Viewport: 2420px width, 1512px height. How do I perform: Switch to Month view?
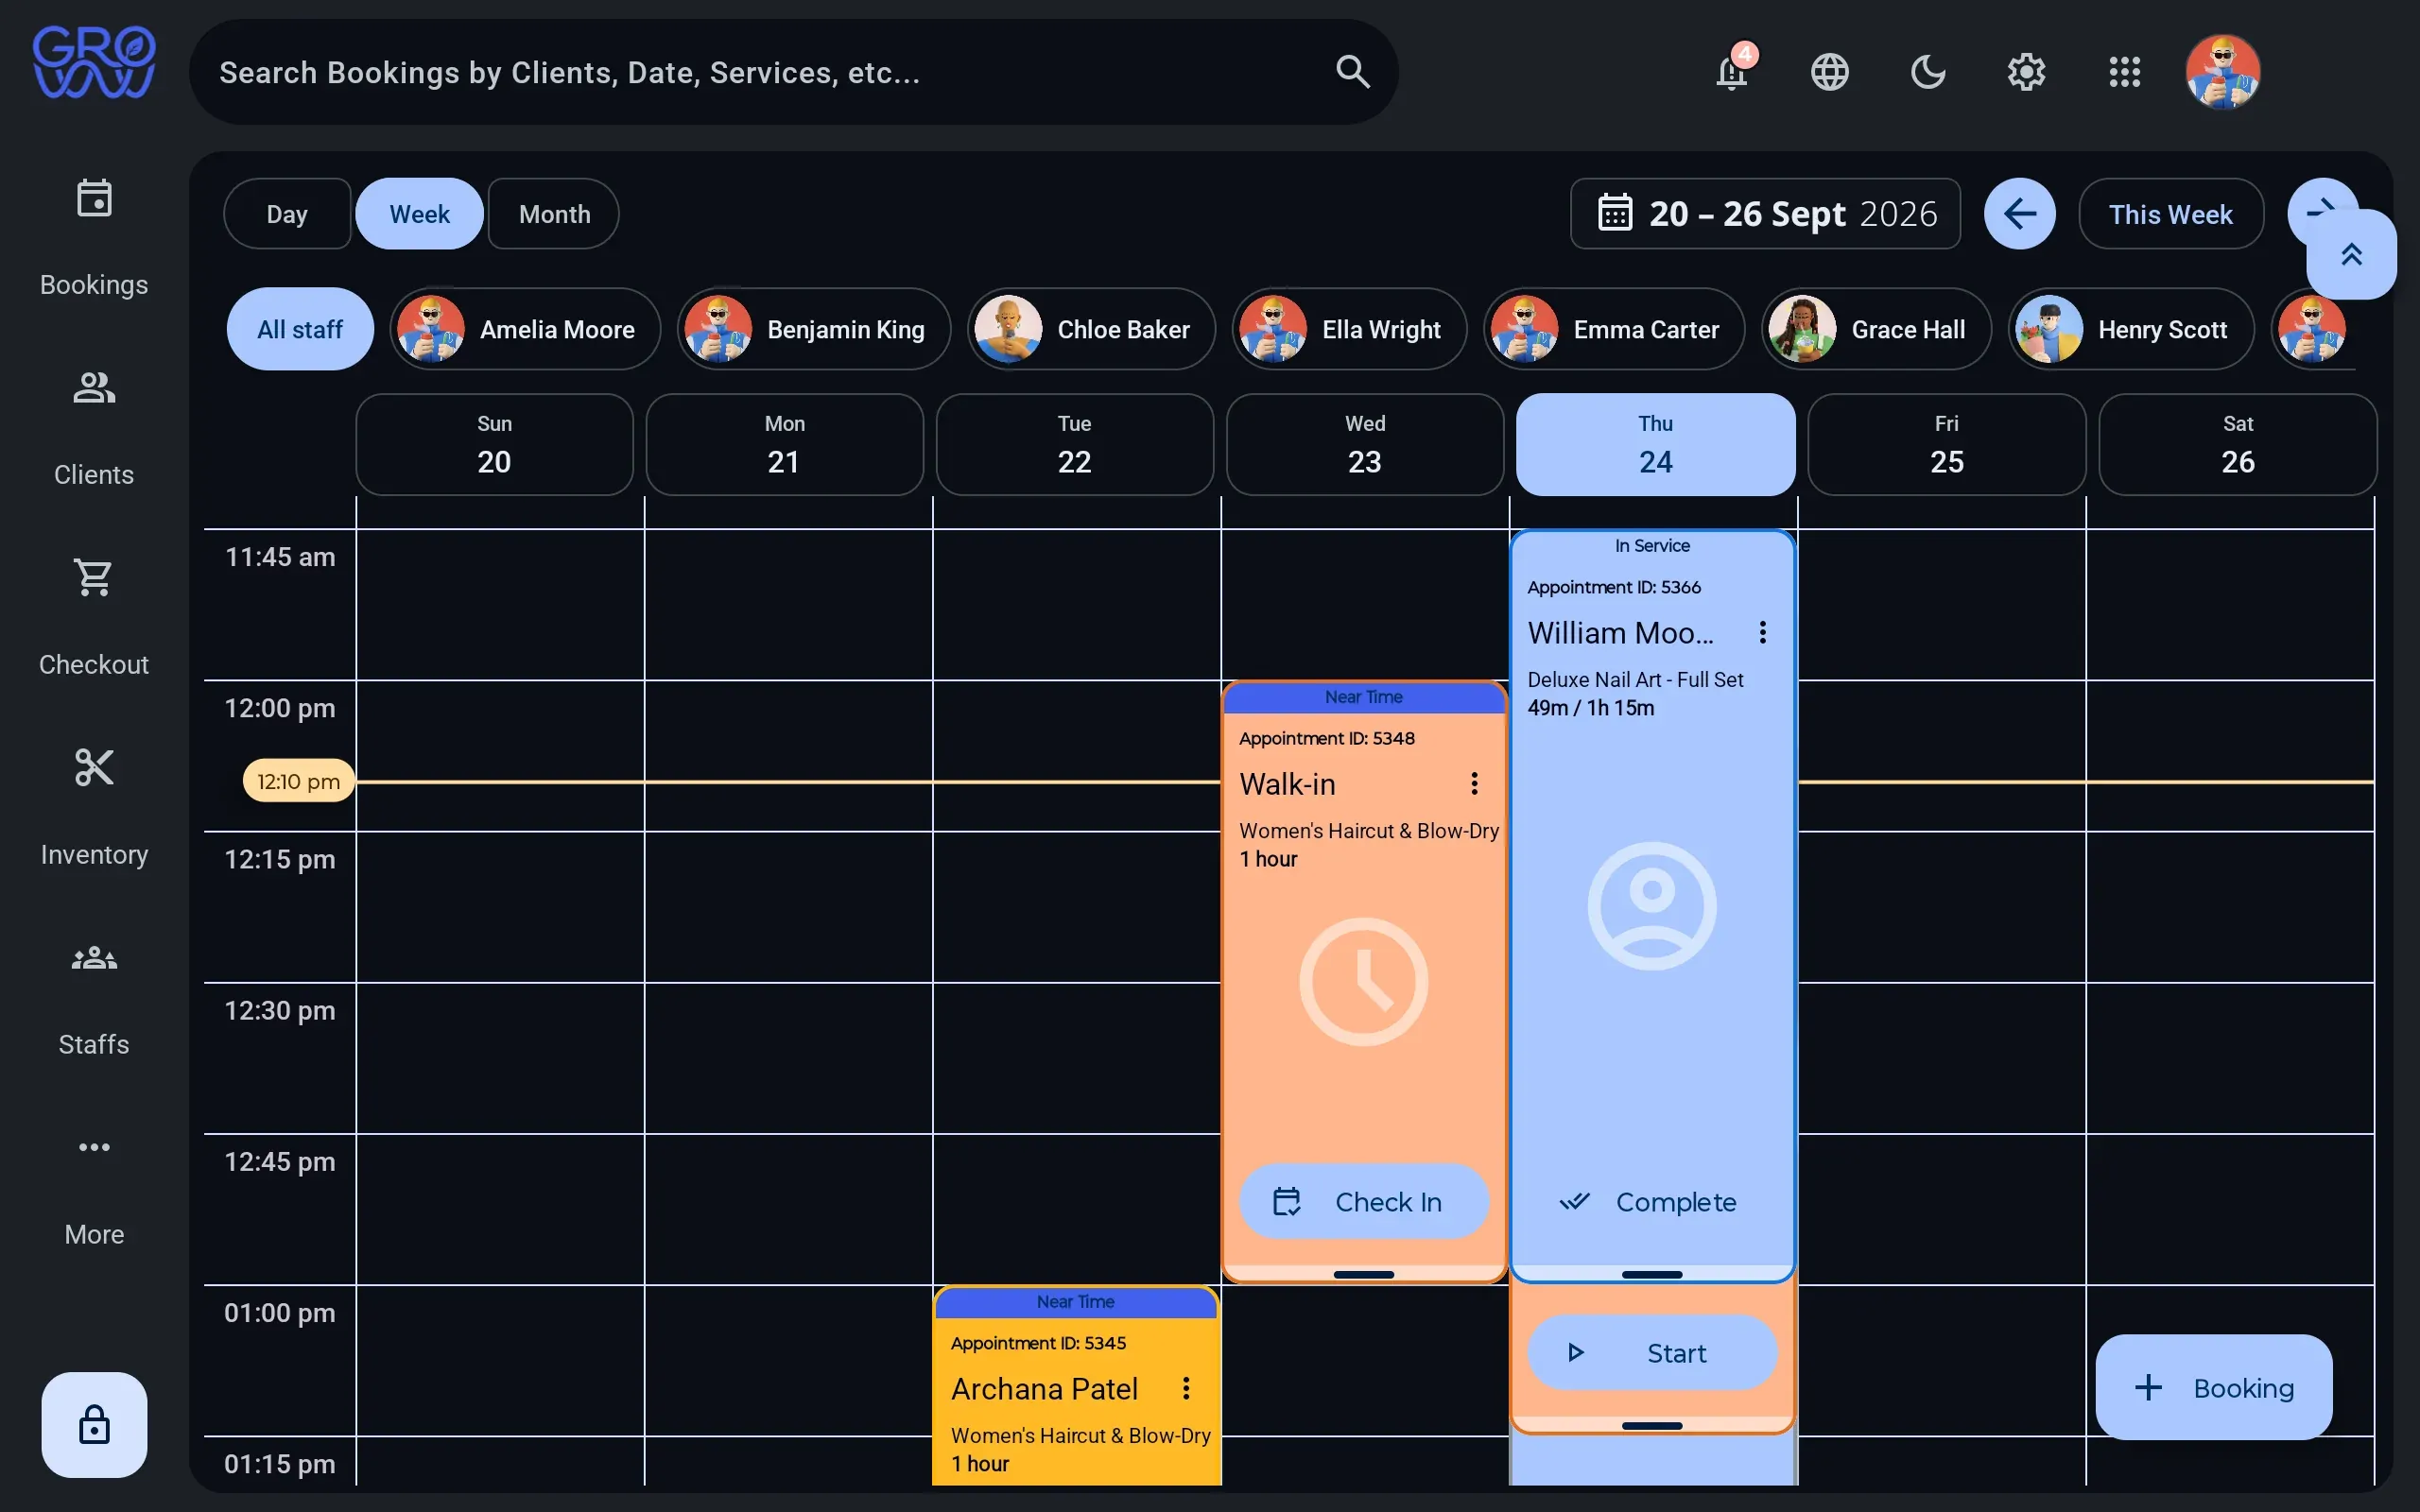pos(554,214)
